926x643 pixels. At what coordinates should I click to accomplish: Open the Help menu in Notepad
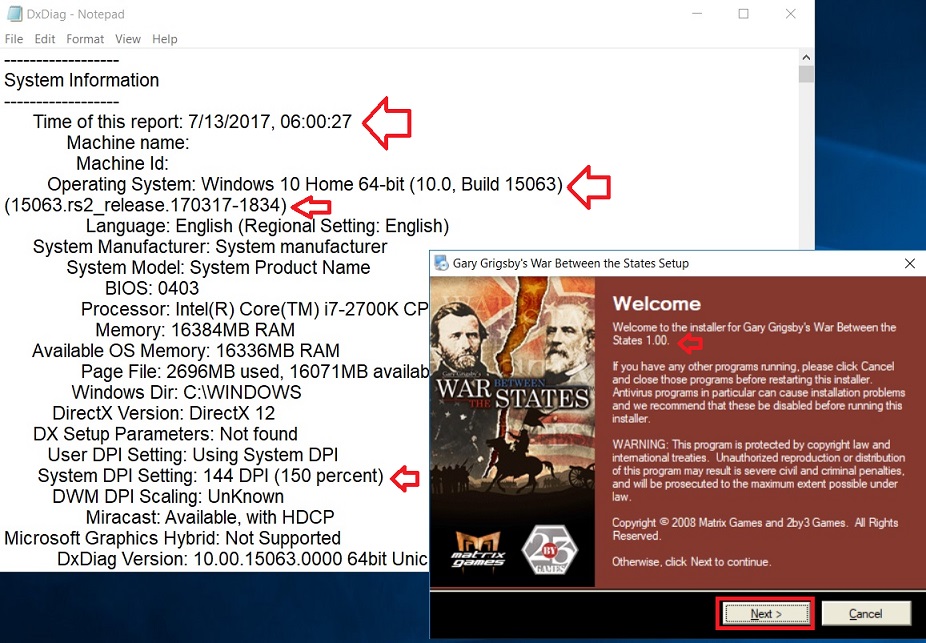(x=164, y=39)
